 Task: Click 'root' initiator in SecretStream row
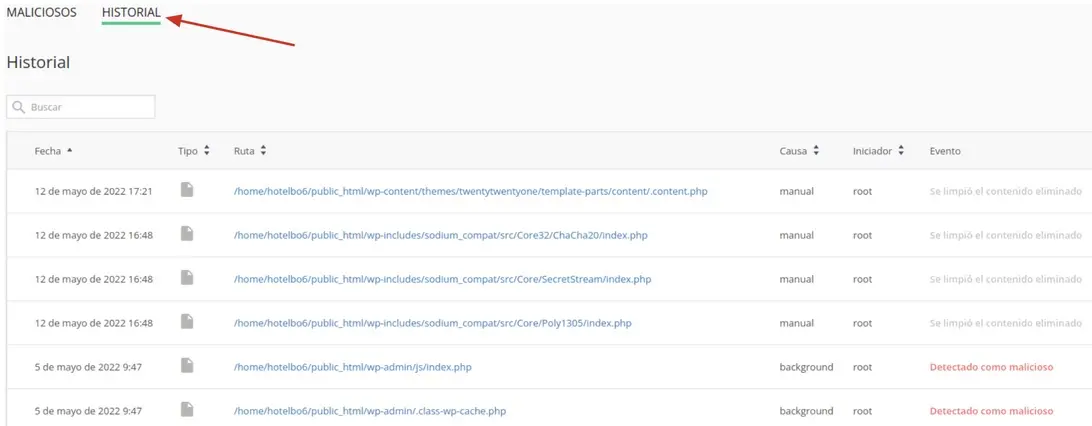click(x=862, y=279)
